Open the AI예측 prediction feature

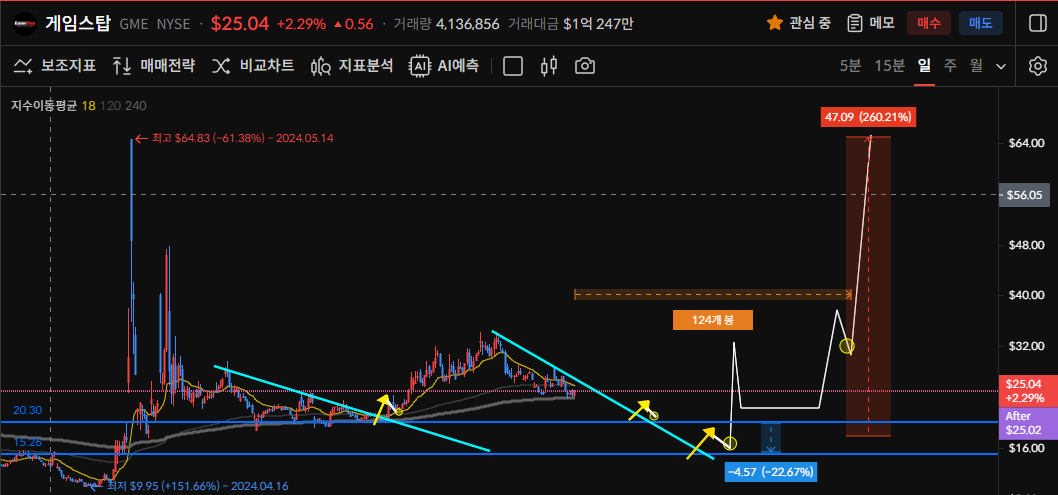[444, 65]
